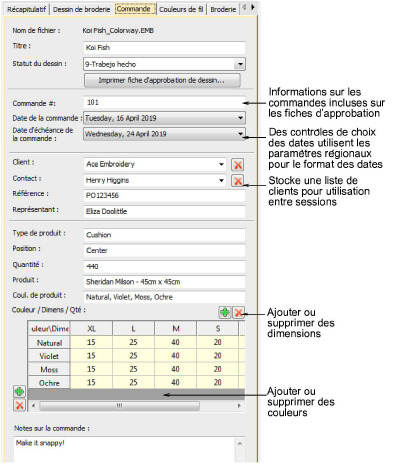Click the Type de produit field Cushion

click(164, 235)
